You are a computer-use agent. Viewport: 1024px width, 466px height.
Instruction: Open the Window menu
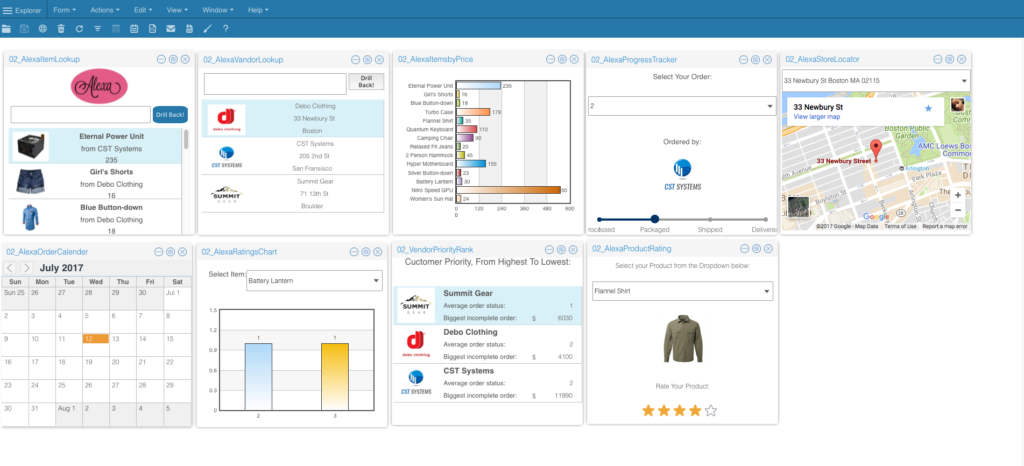(x=218, y=10)
